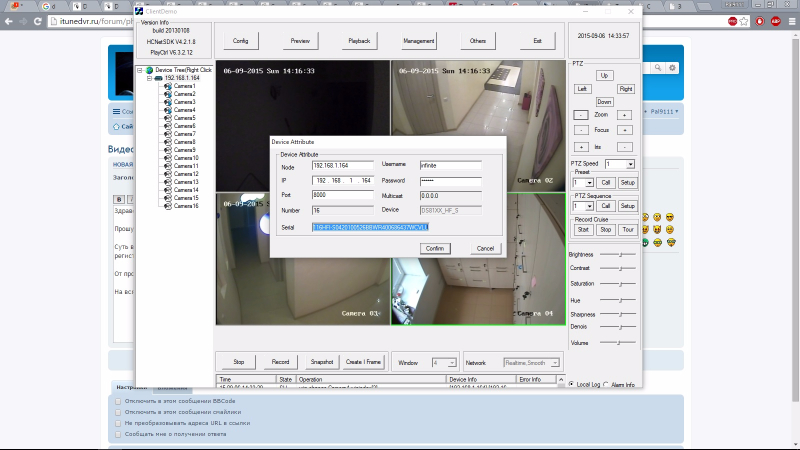This screenshot has width=800, height=450.
Task: Zoom out with the minus button
Action: pos(581,115)
